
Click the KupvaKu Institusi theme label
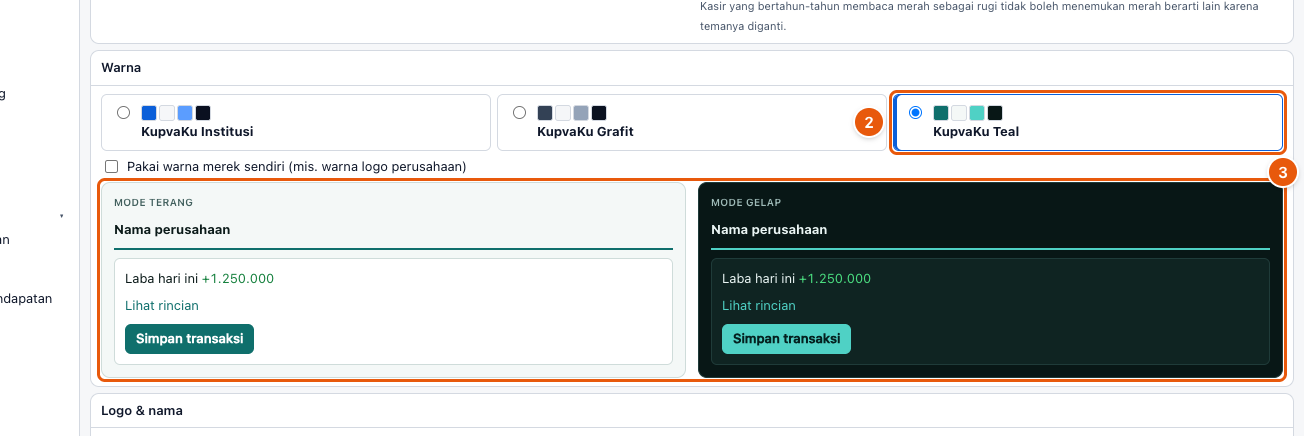(x=195, y=131)
